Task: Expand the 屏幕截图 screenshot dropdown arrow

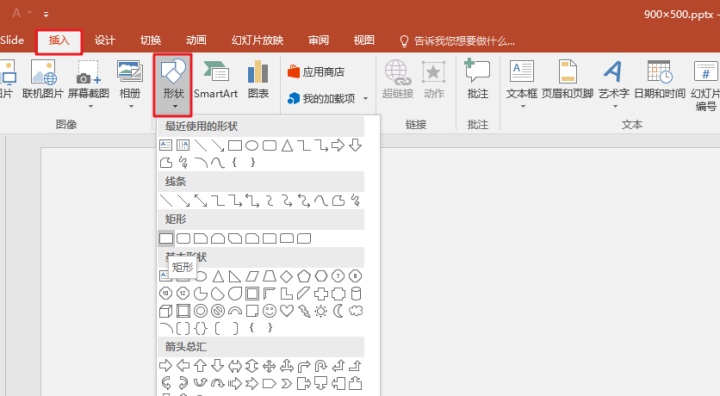Action: coord(90,107)
